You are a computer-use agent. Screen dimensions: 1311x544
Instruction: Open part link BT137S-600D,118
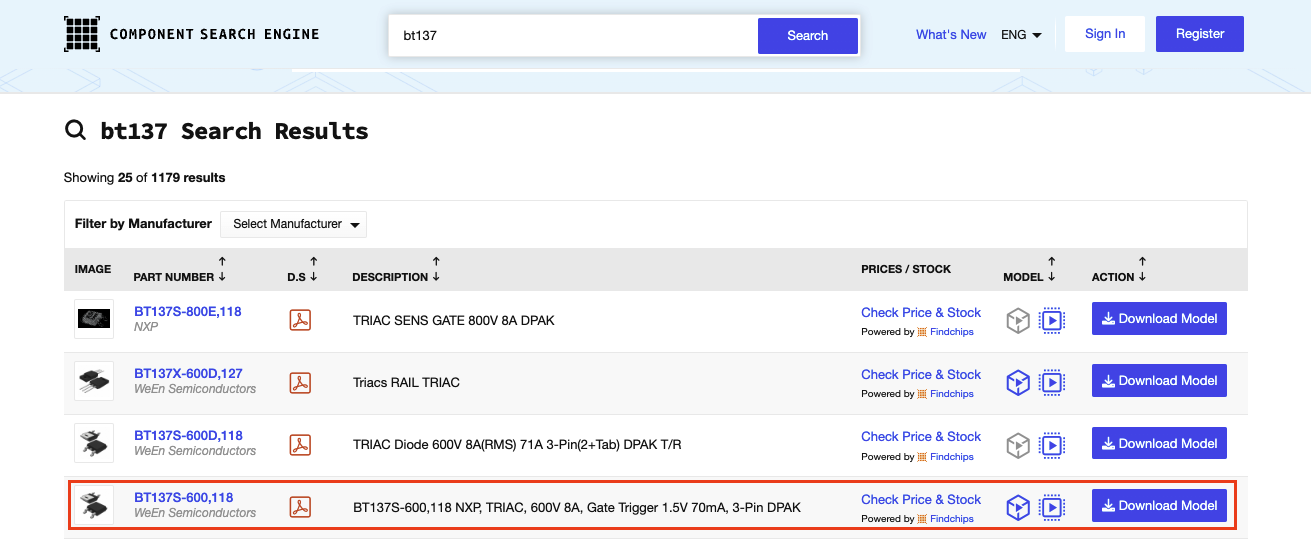click(189, 435)
